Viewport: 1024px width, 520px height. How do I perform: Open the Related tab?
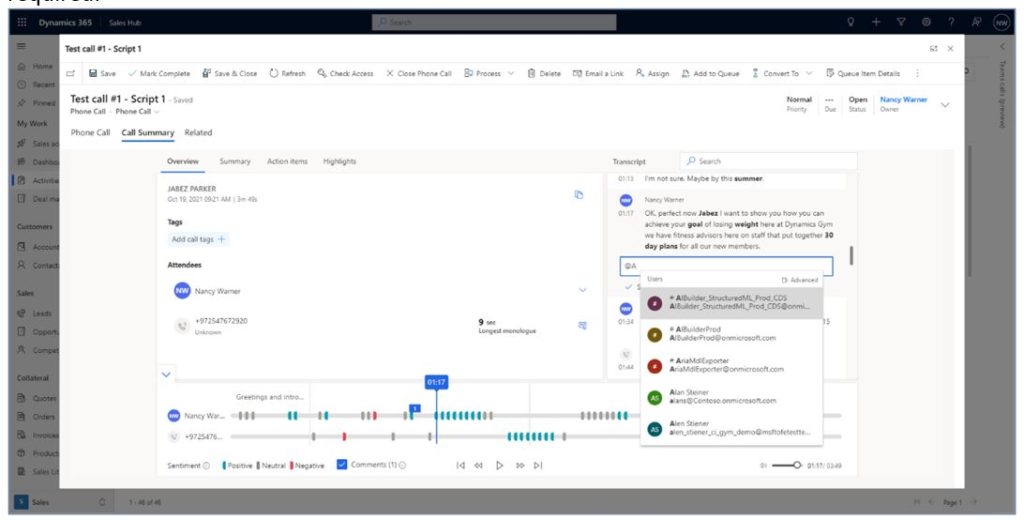tap(198, 133)
